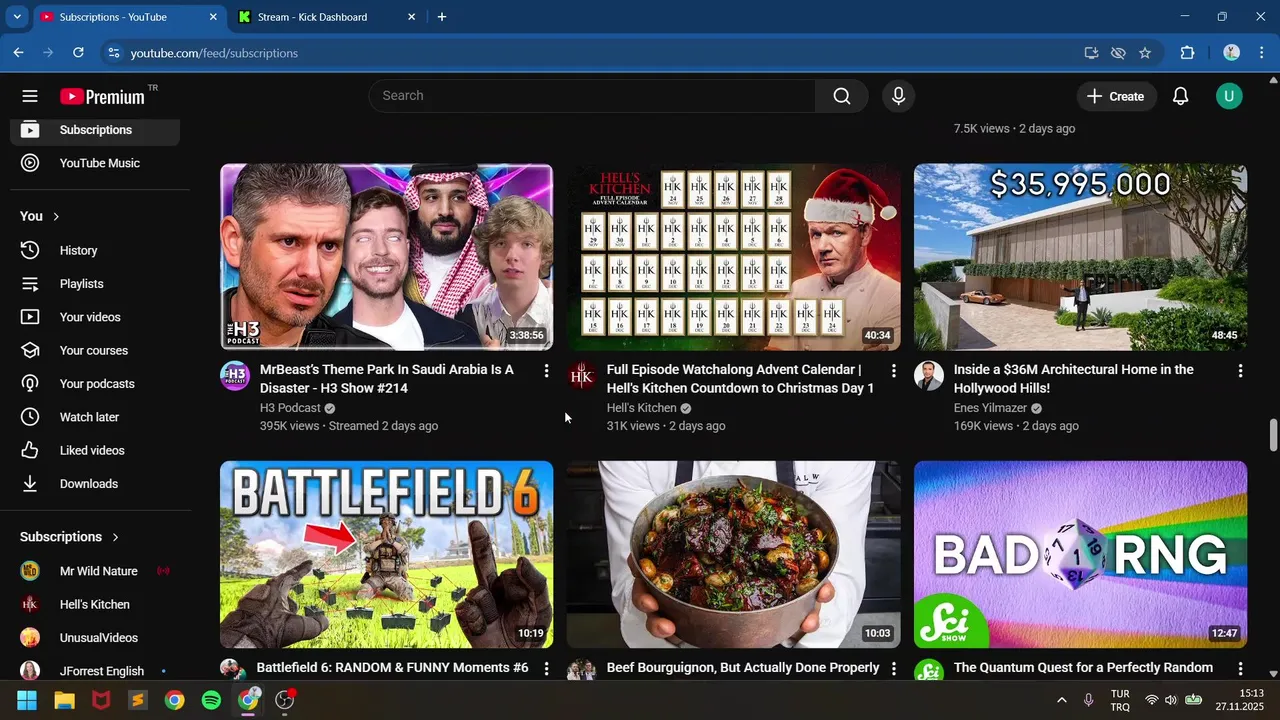Open the Windows Start menu
The width and height of the screenshot is (1280, 720).
[x=27, y=700]
